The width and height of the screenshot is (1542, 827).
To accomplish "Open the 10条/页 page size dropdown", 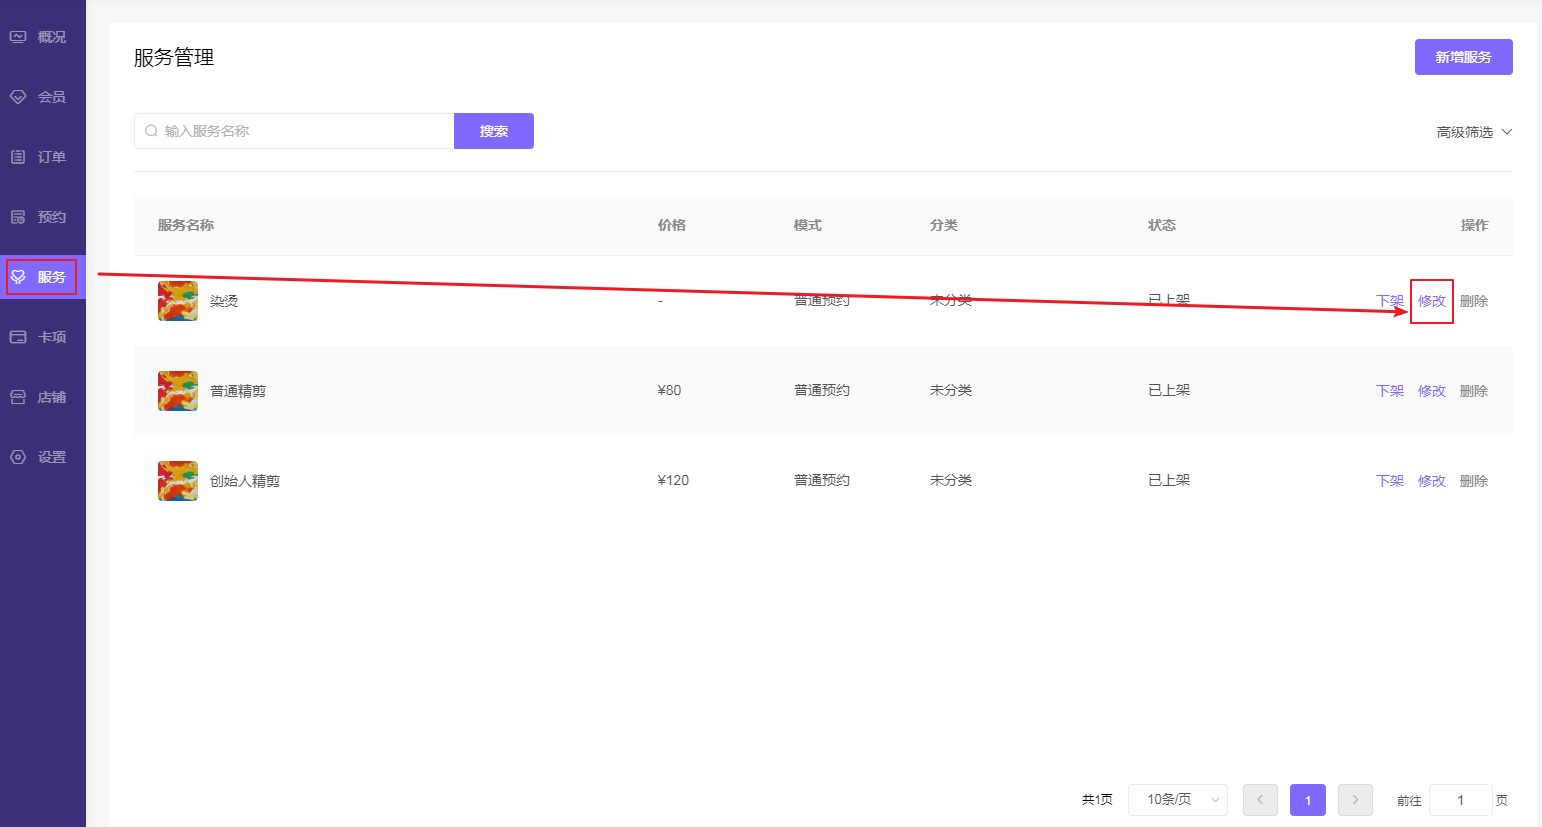I will click(x=1178, y=800).
